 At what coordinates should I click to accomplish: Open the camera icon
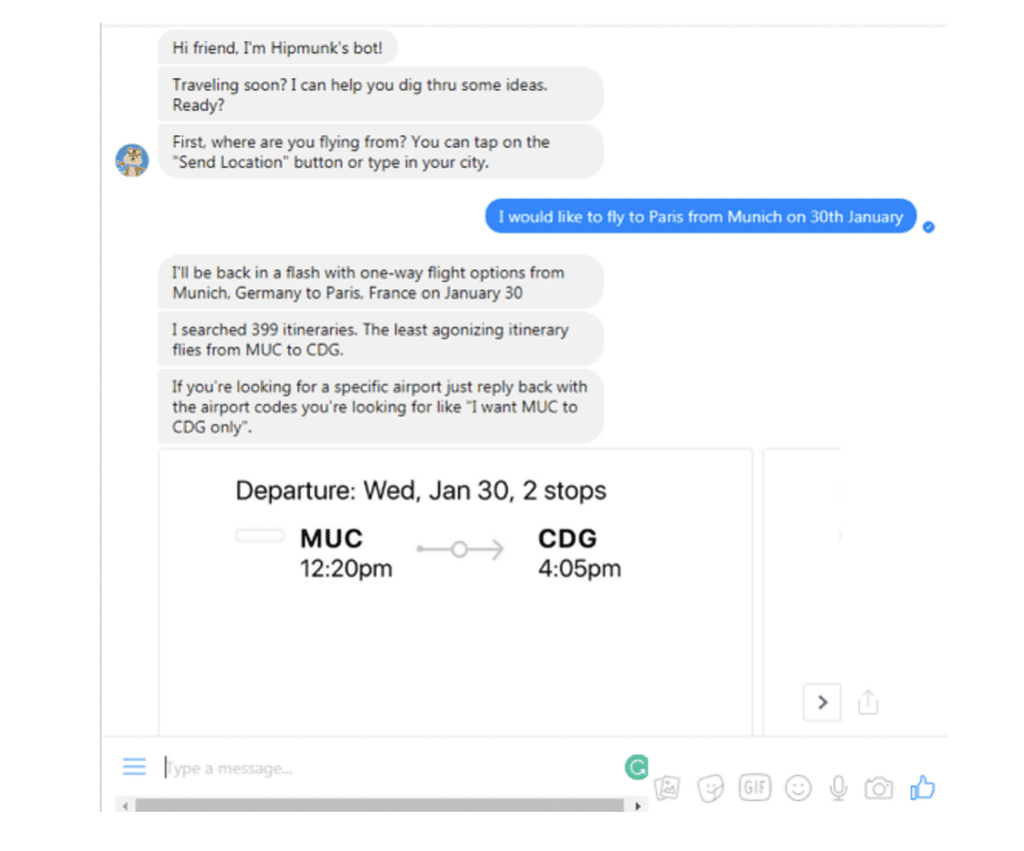click(879, 788)
